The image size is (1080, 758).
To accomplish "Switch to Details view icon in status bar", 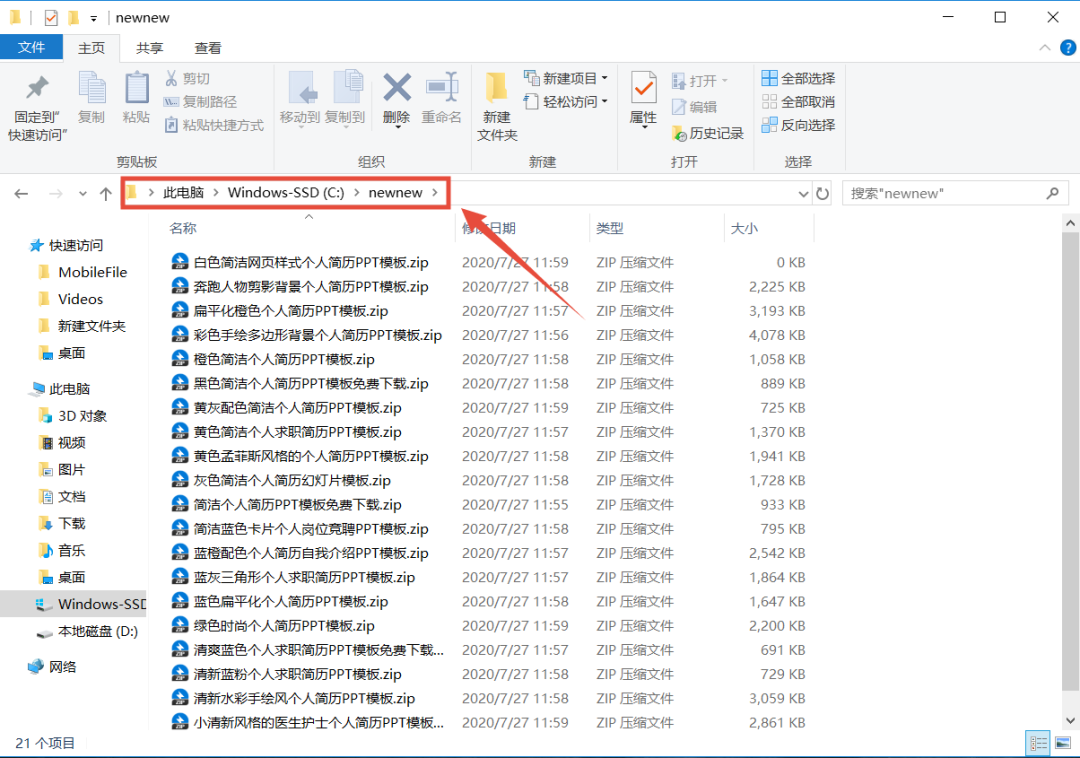I will (x=1038, y=744).
